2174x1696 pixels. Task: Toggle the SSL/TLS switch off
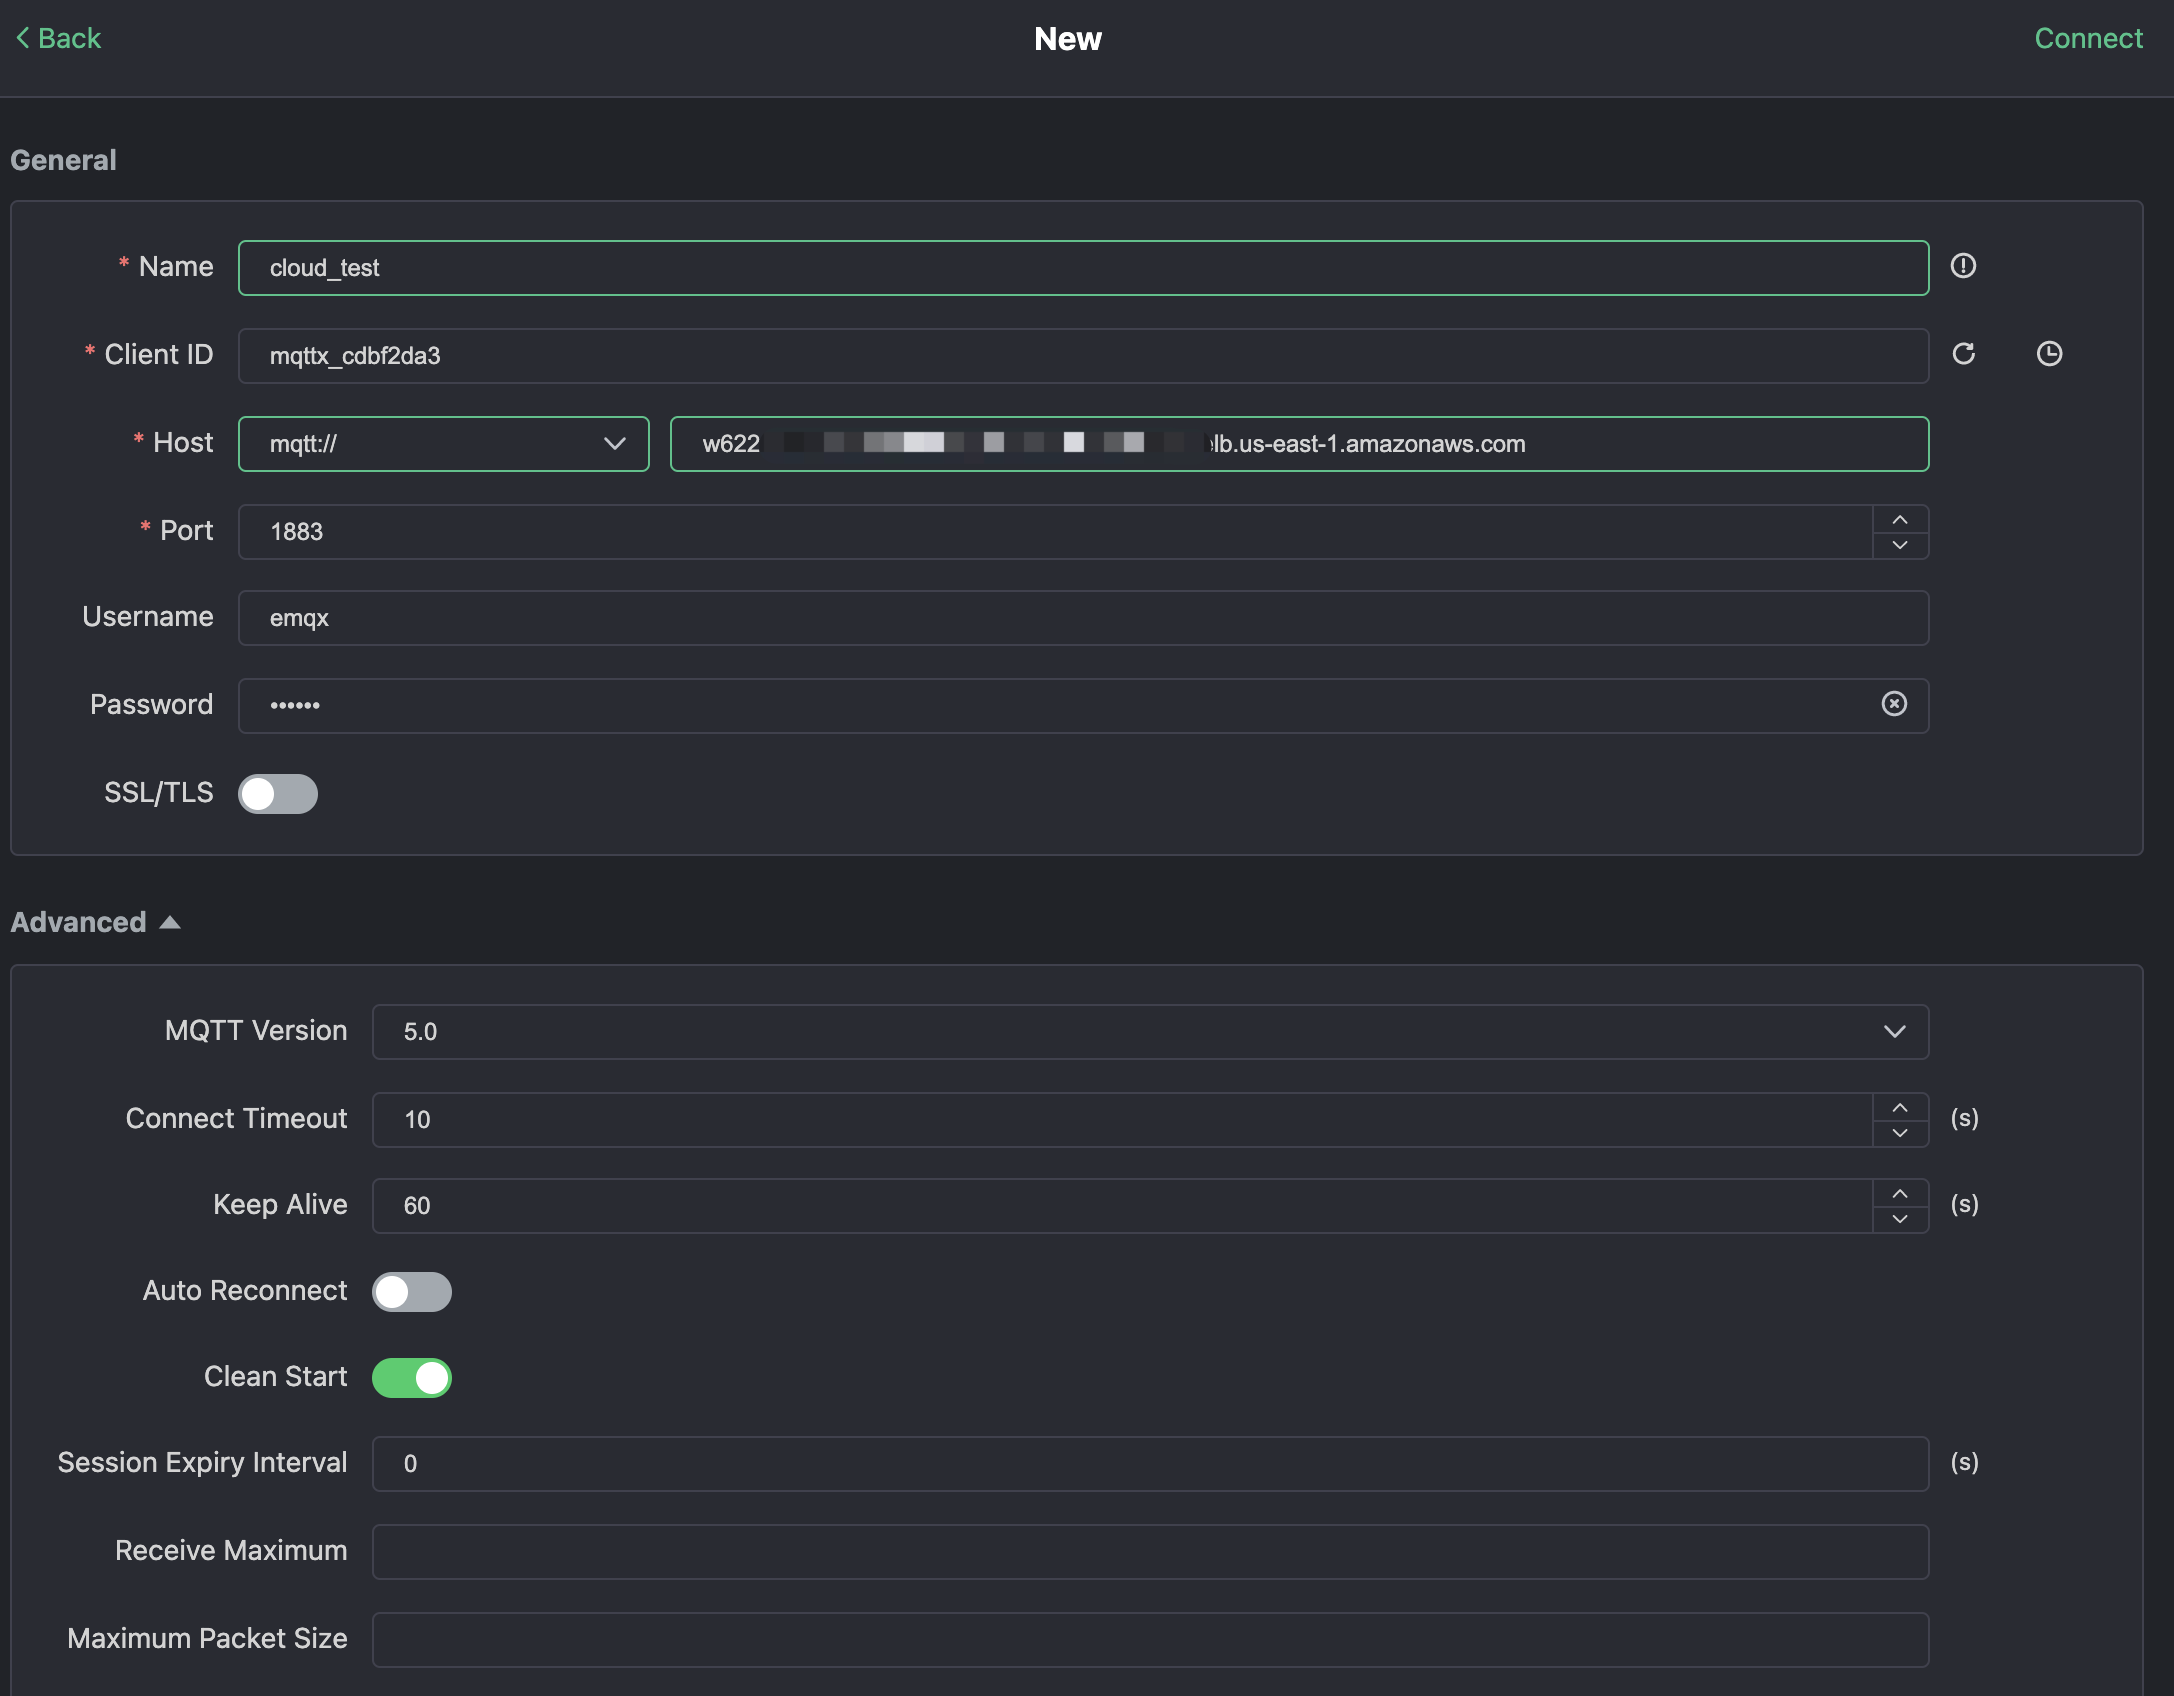pos(279,792)
